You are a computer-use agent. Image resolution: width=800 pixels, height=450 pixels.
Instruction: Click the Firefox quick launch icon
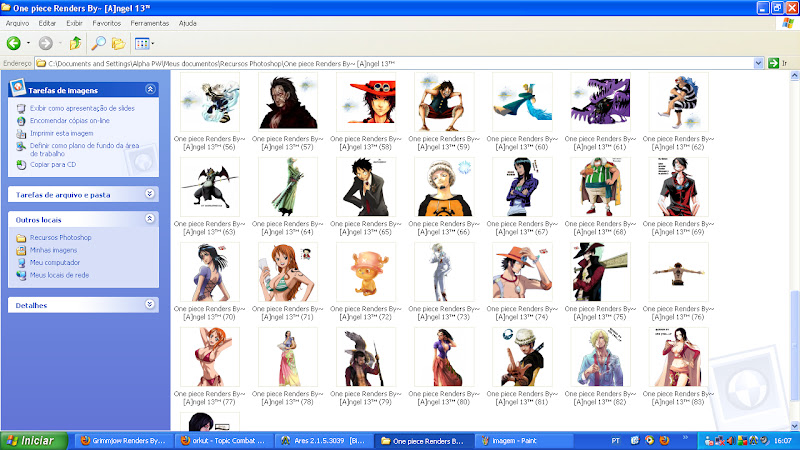[664, 440]
